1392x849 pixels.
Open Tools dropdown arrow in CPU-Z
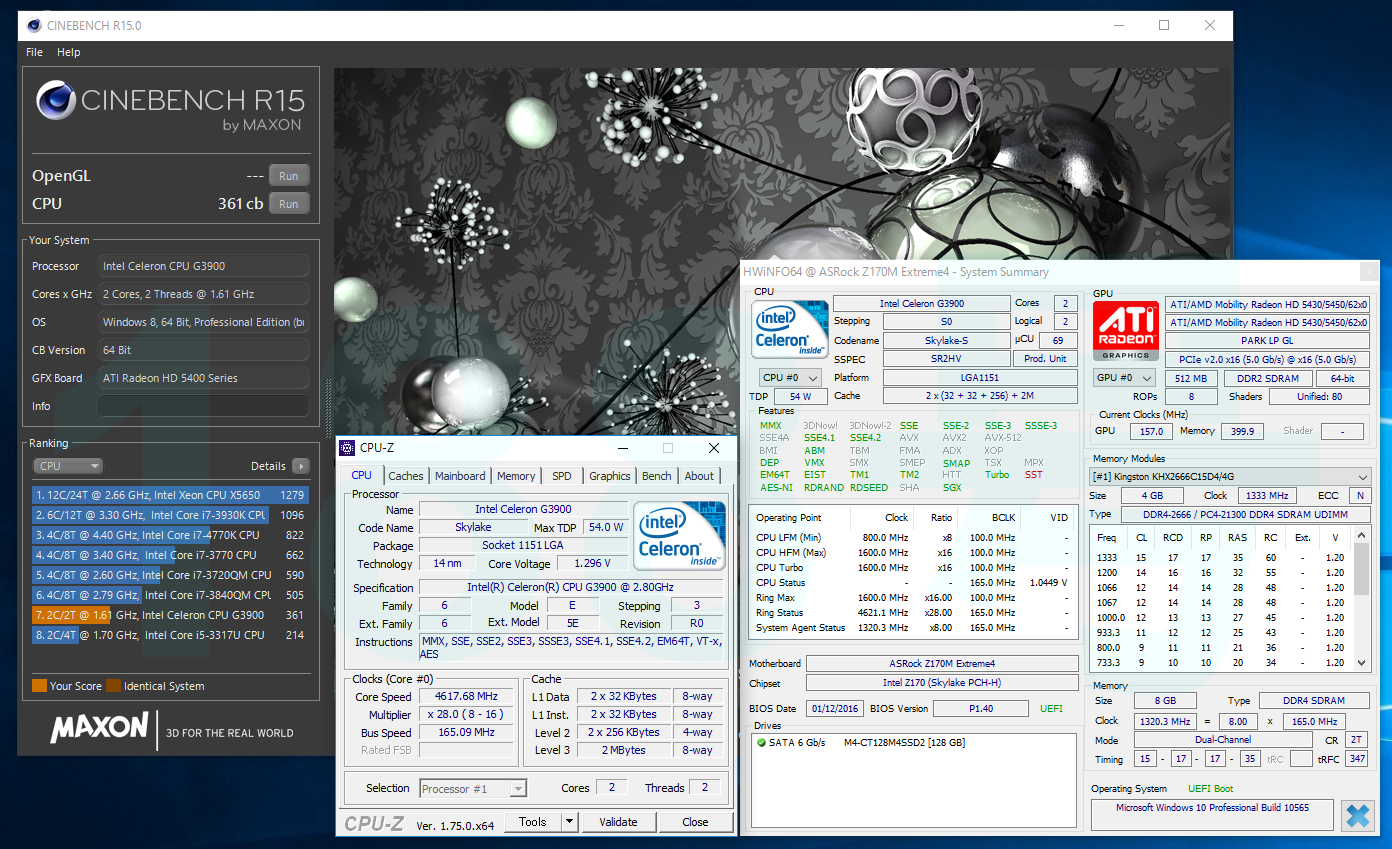(x=569, y=822)
